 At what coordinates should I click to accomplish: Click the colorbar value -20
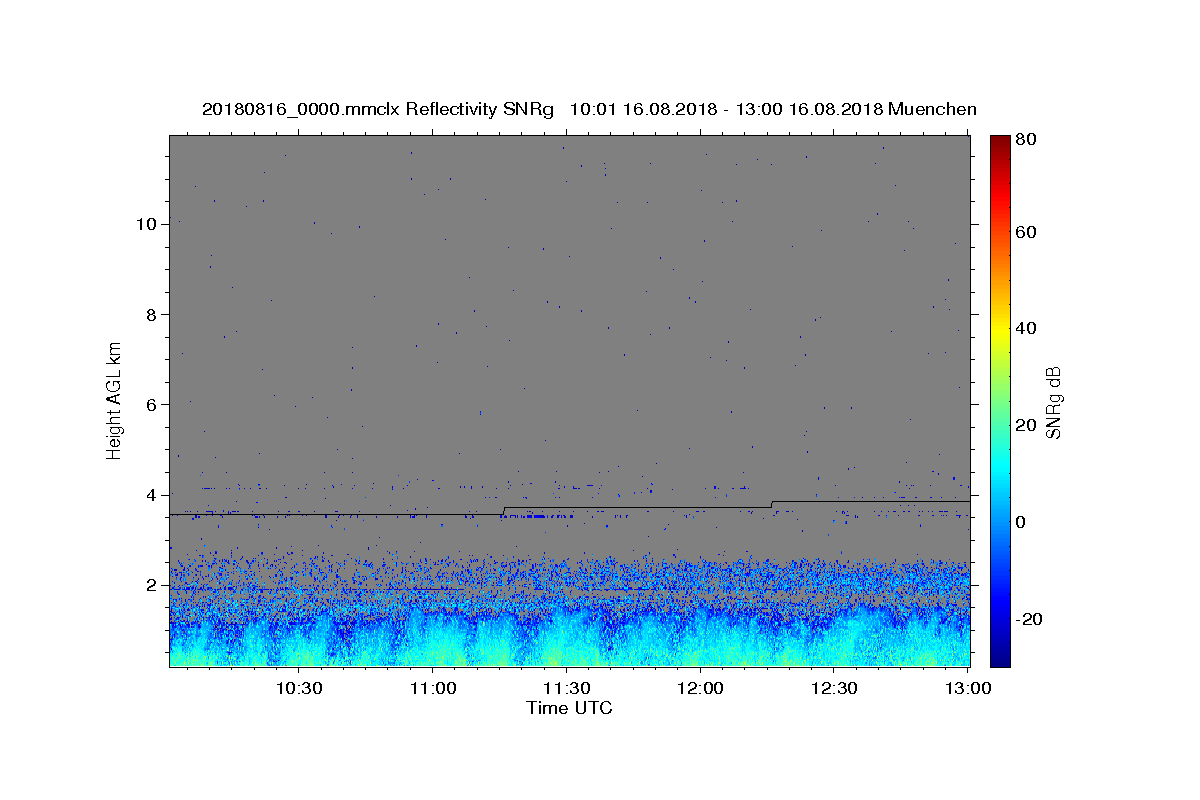(x=1031, y=619)
